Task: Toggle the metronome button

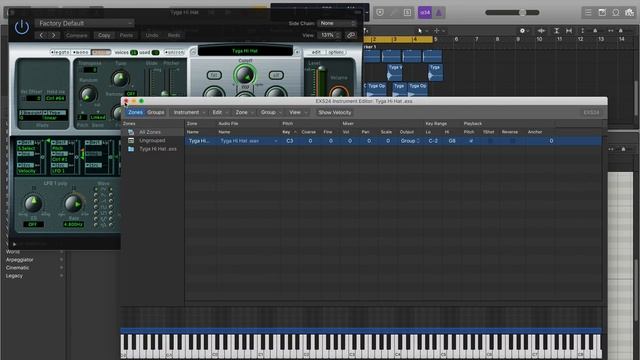Action: (x=439, y=13)
